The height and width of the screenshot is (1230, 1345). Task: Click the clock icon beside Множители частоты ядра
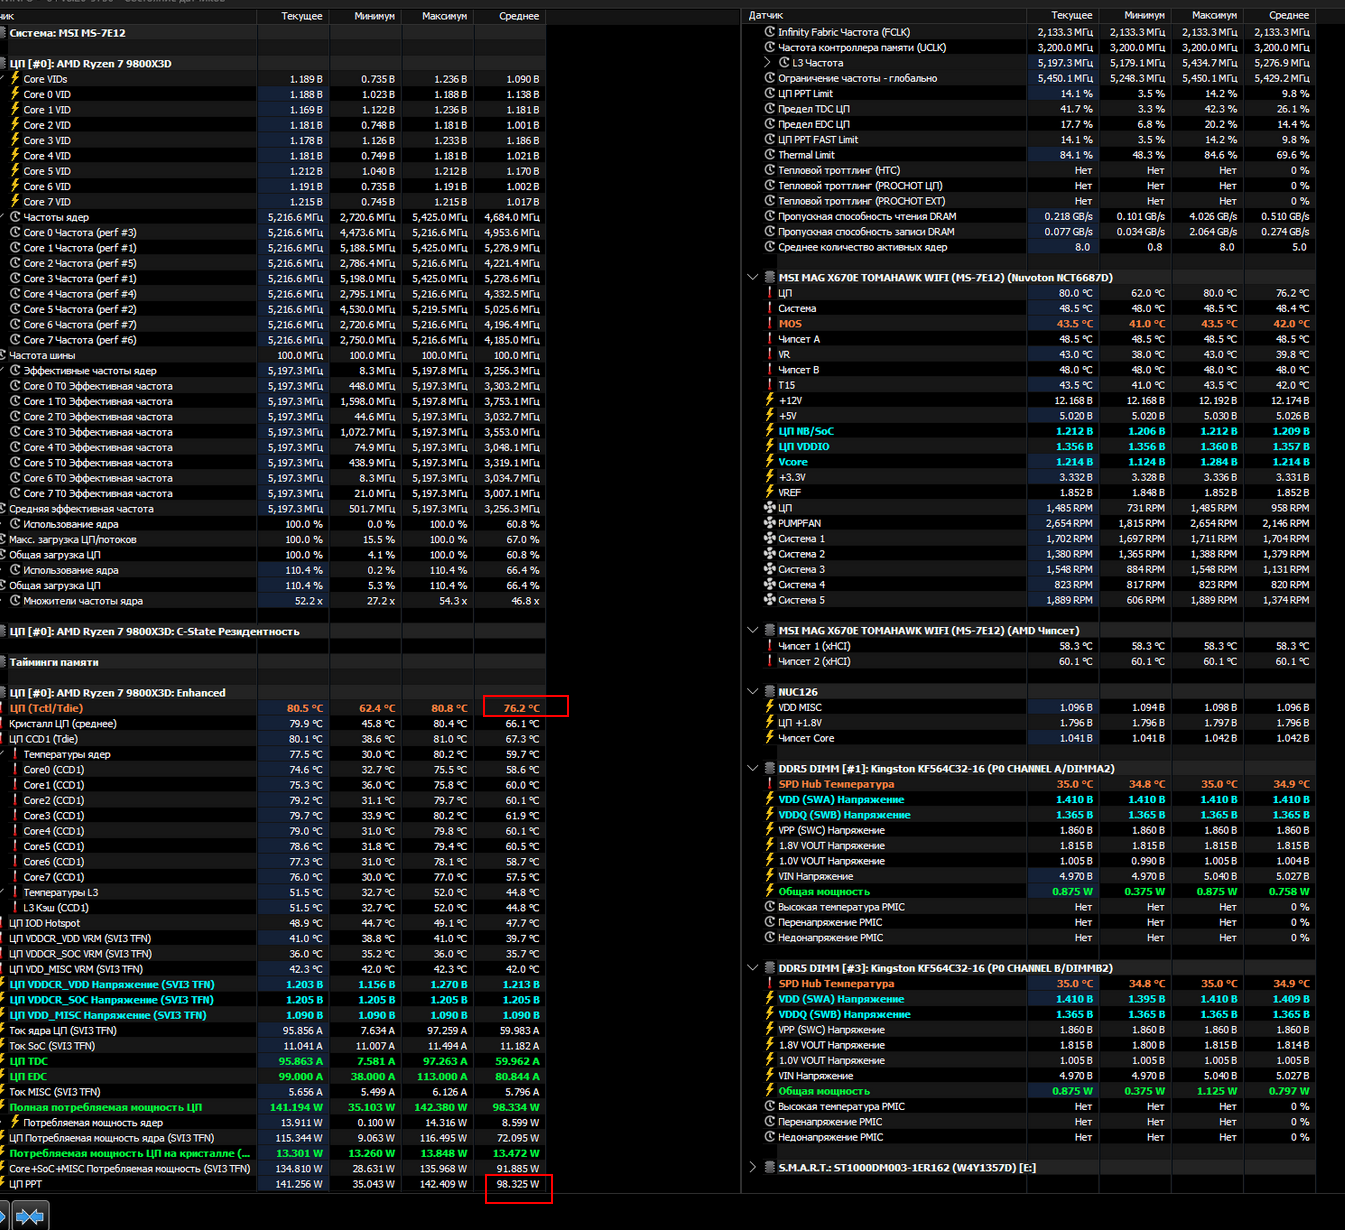coord(15,601)
